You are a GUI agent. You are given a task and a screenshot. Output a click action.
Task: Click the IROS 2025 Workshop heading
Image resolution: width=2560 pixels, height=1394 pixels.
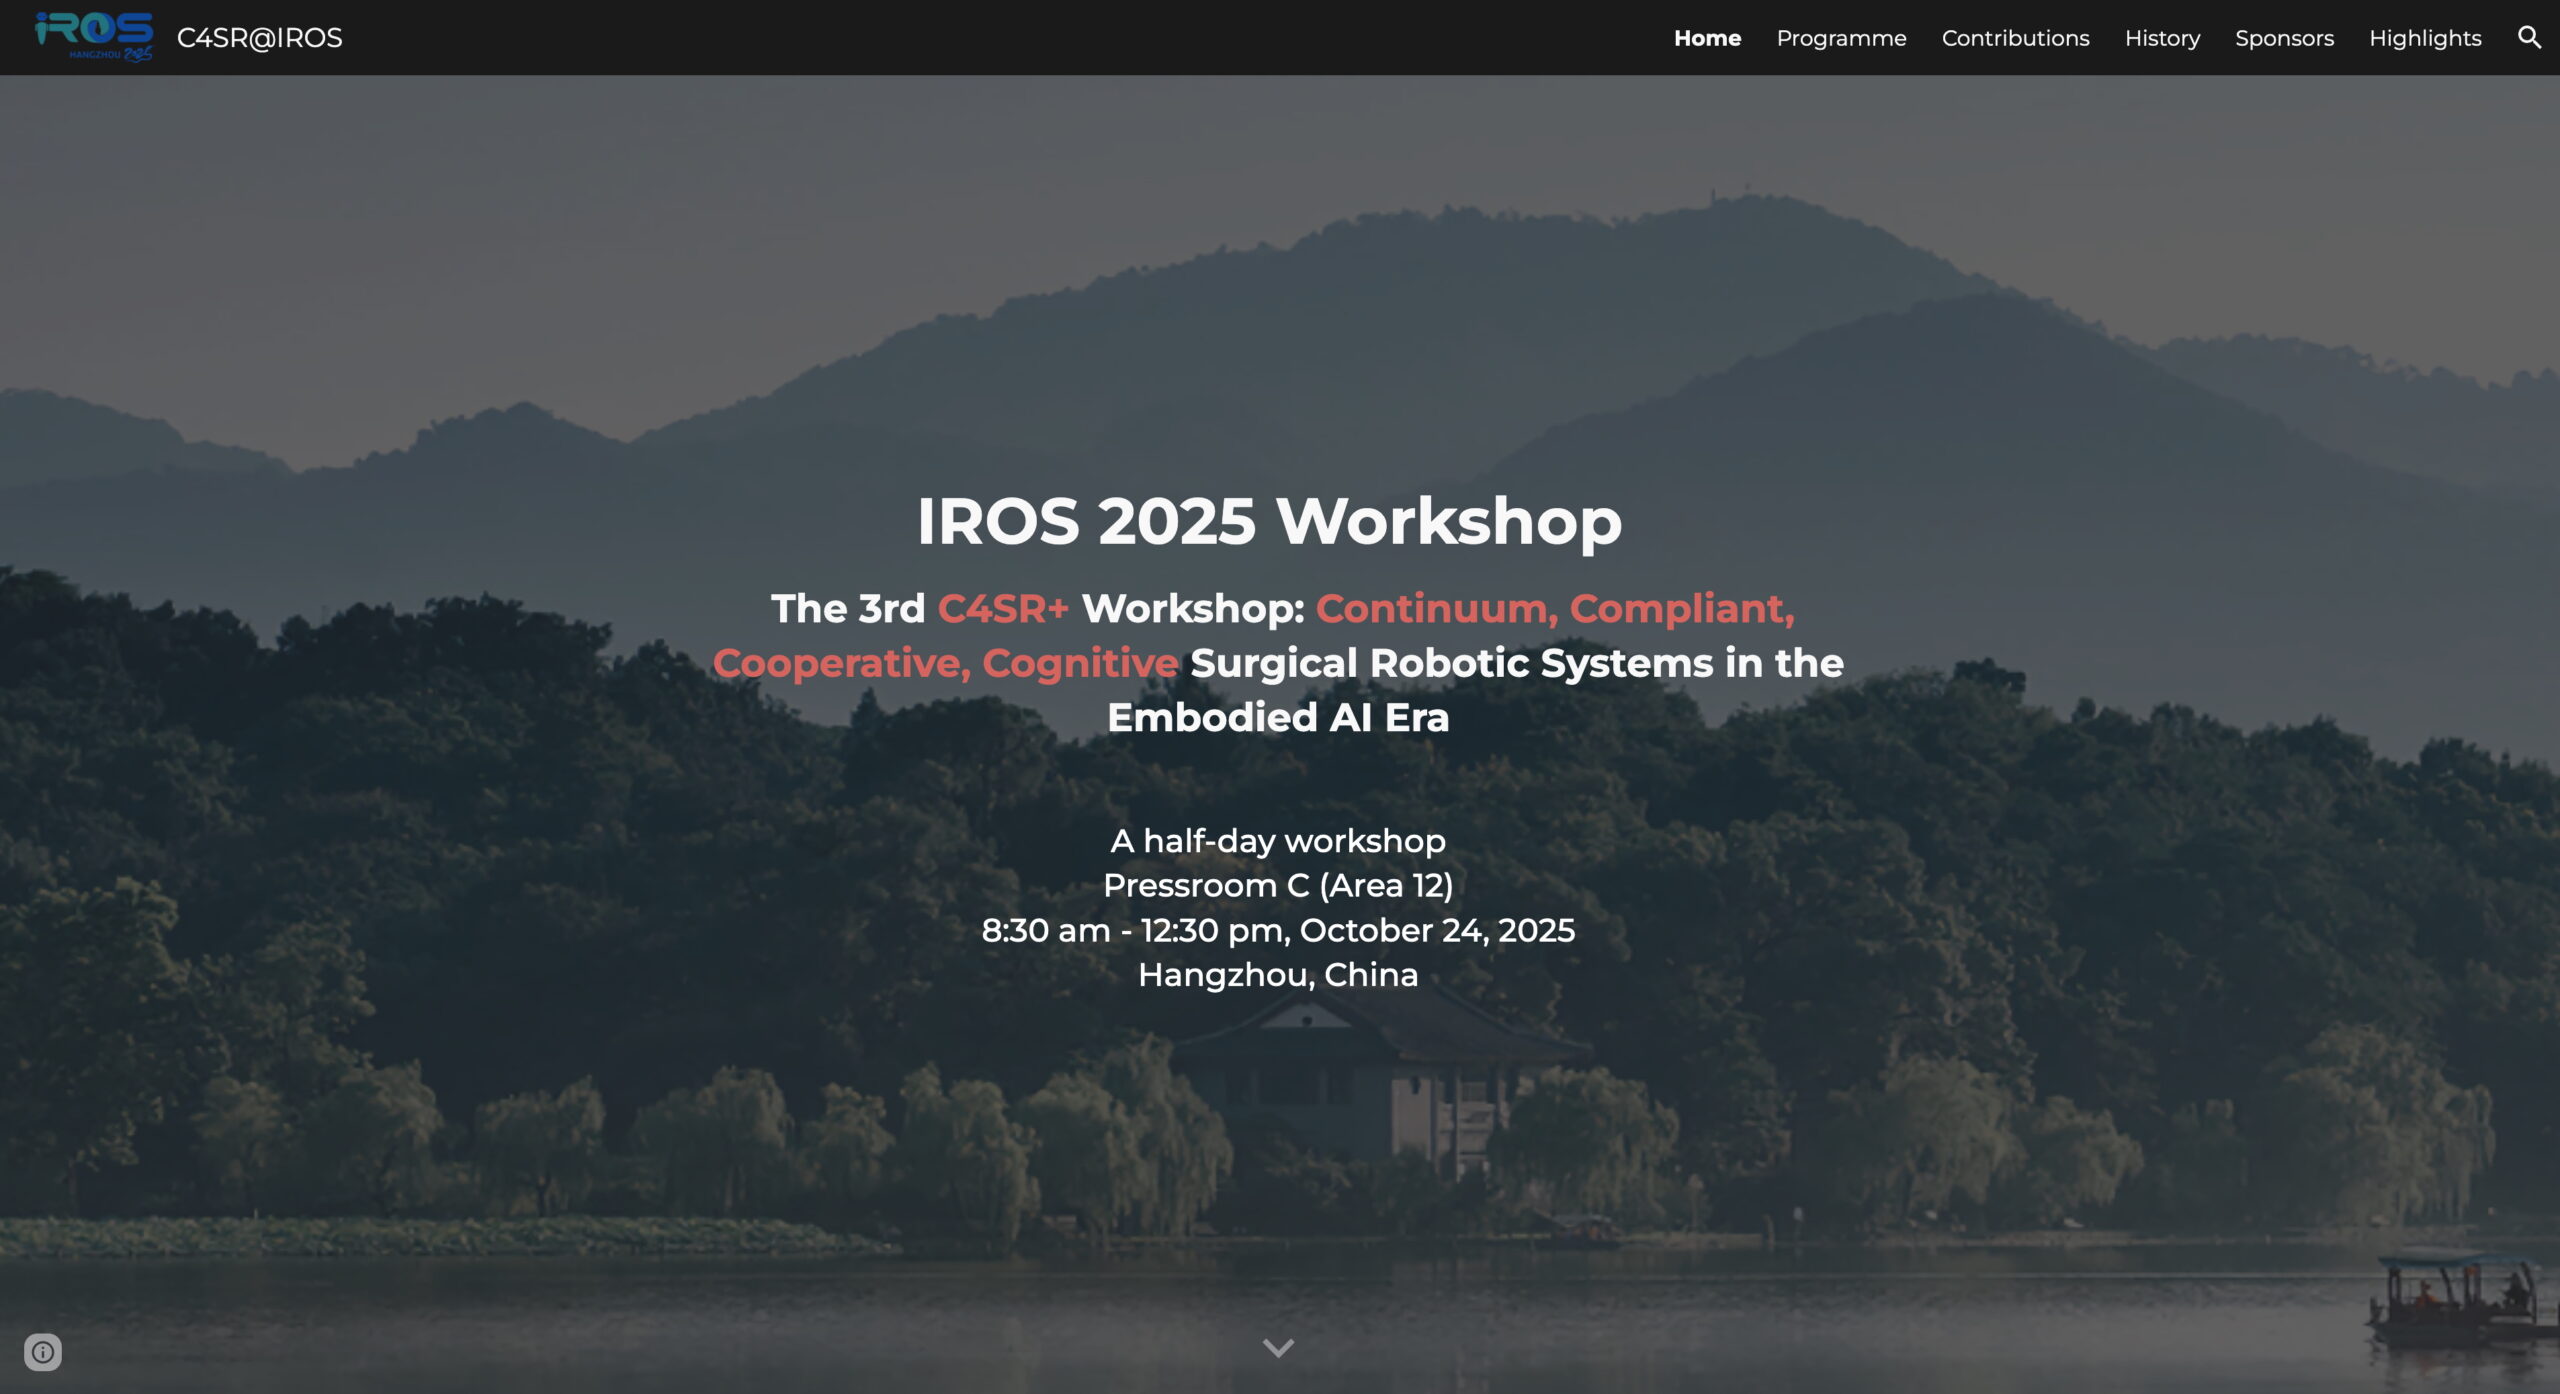1269,521
